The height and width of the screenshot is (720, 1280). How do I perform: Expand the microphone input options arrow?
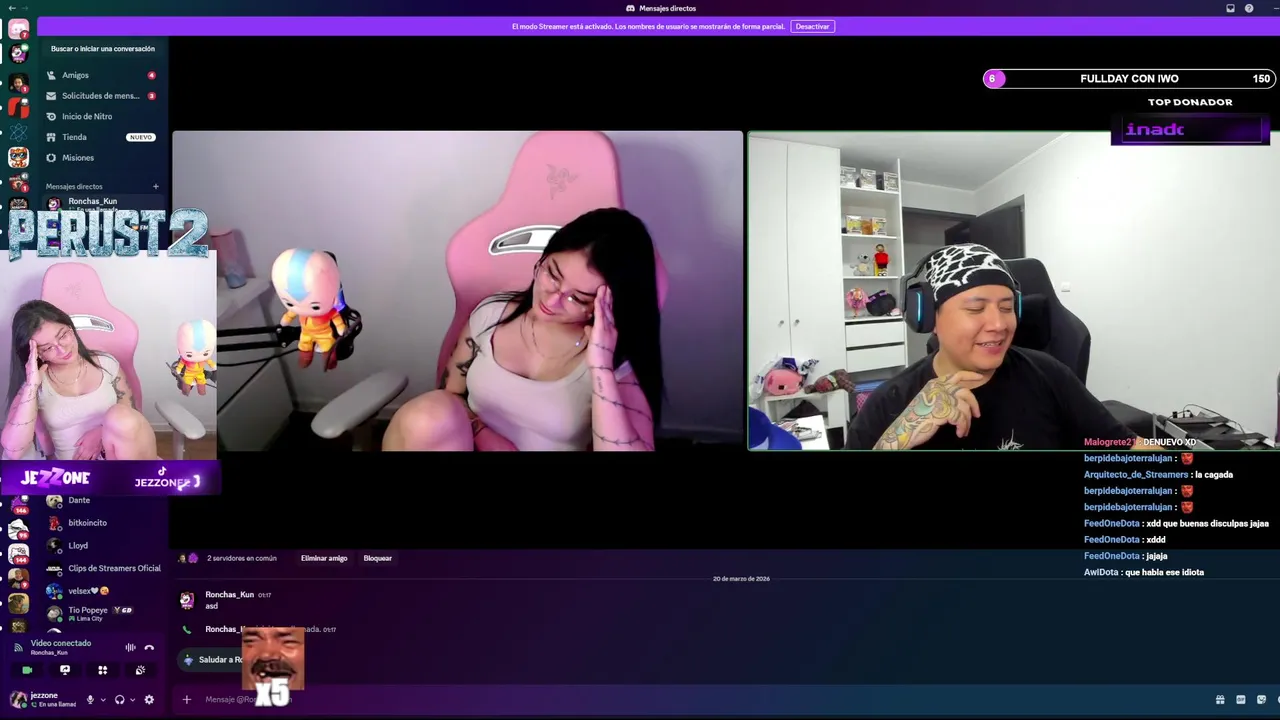(x=102, y=700)
